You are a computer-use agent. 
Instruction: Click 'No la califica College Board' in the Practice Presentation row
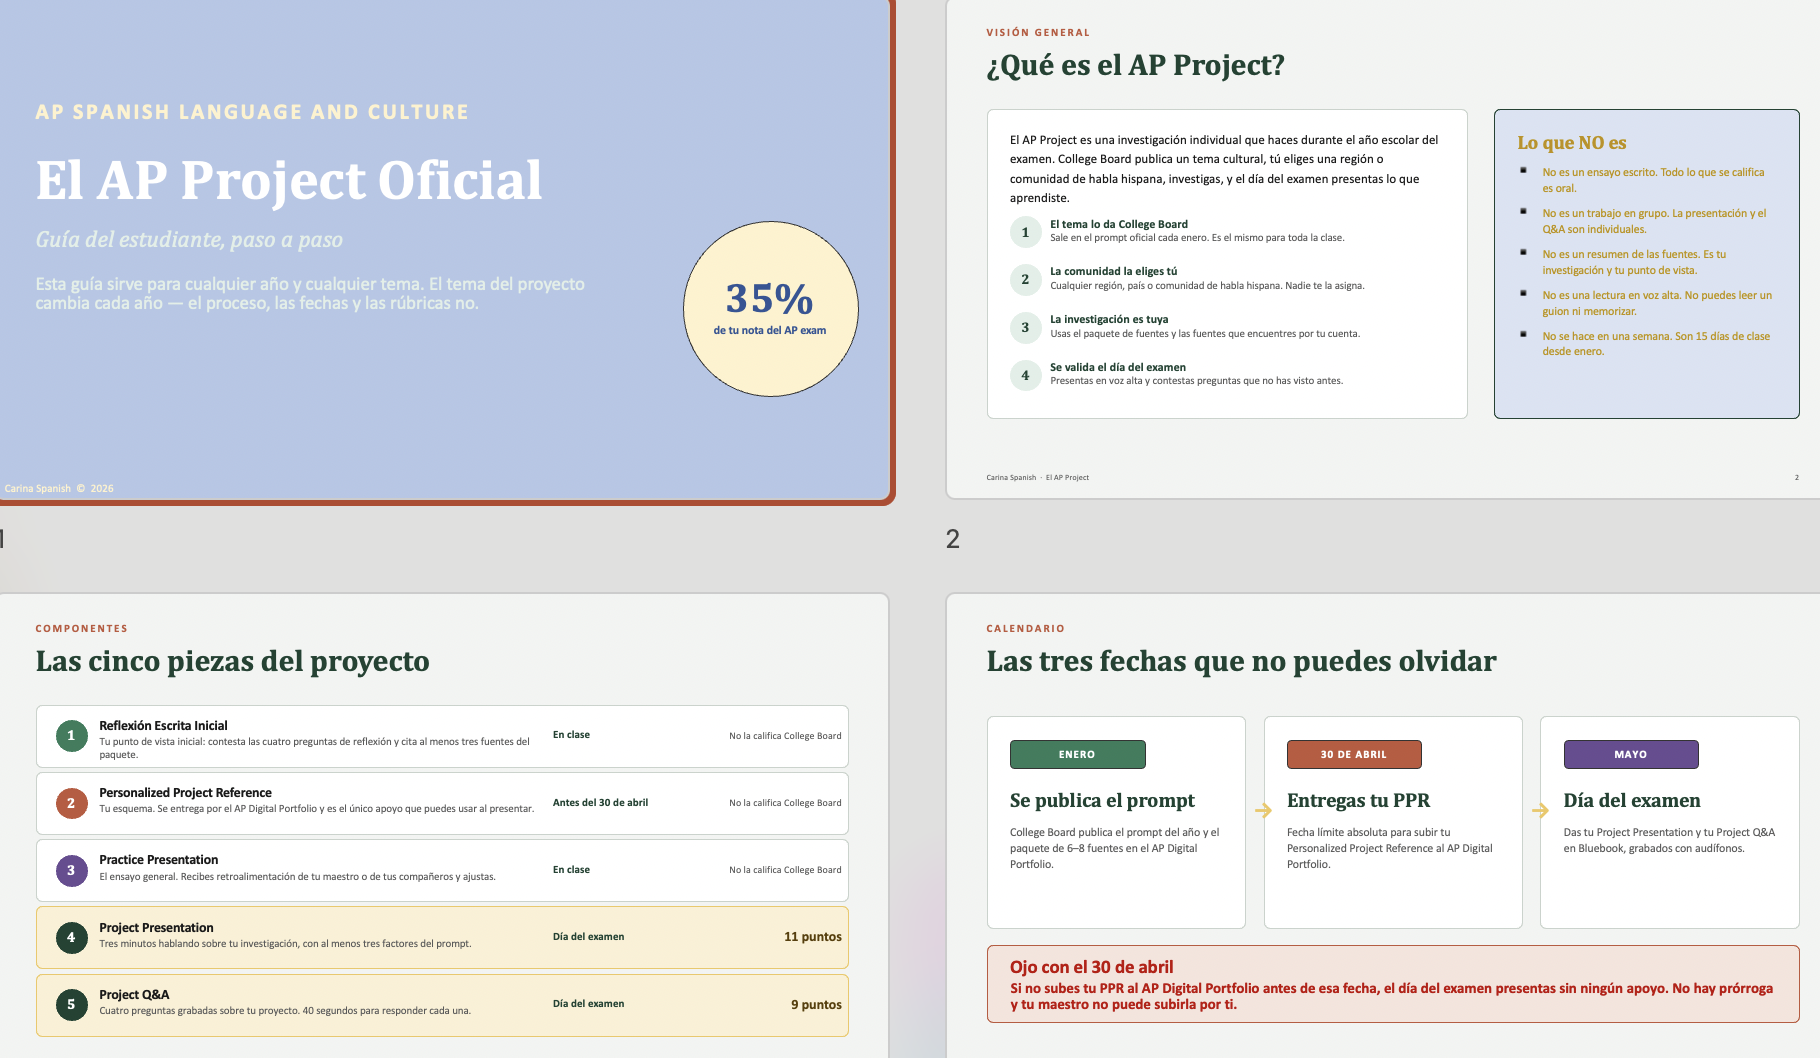coord(785,870)
